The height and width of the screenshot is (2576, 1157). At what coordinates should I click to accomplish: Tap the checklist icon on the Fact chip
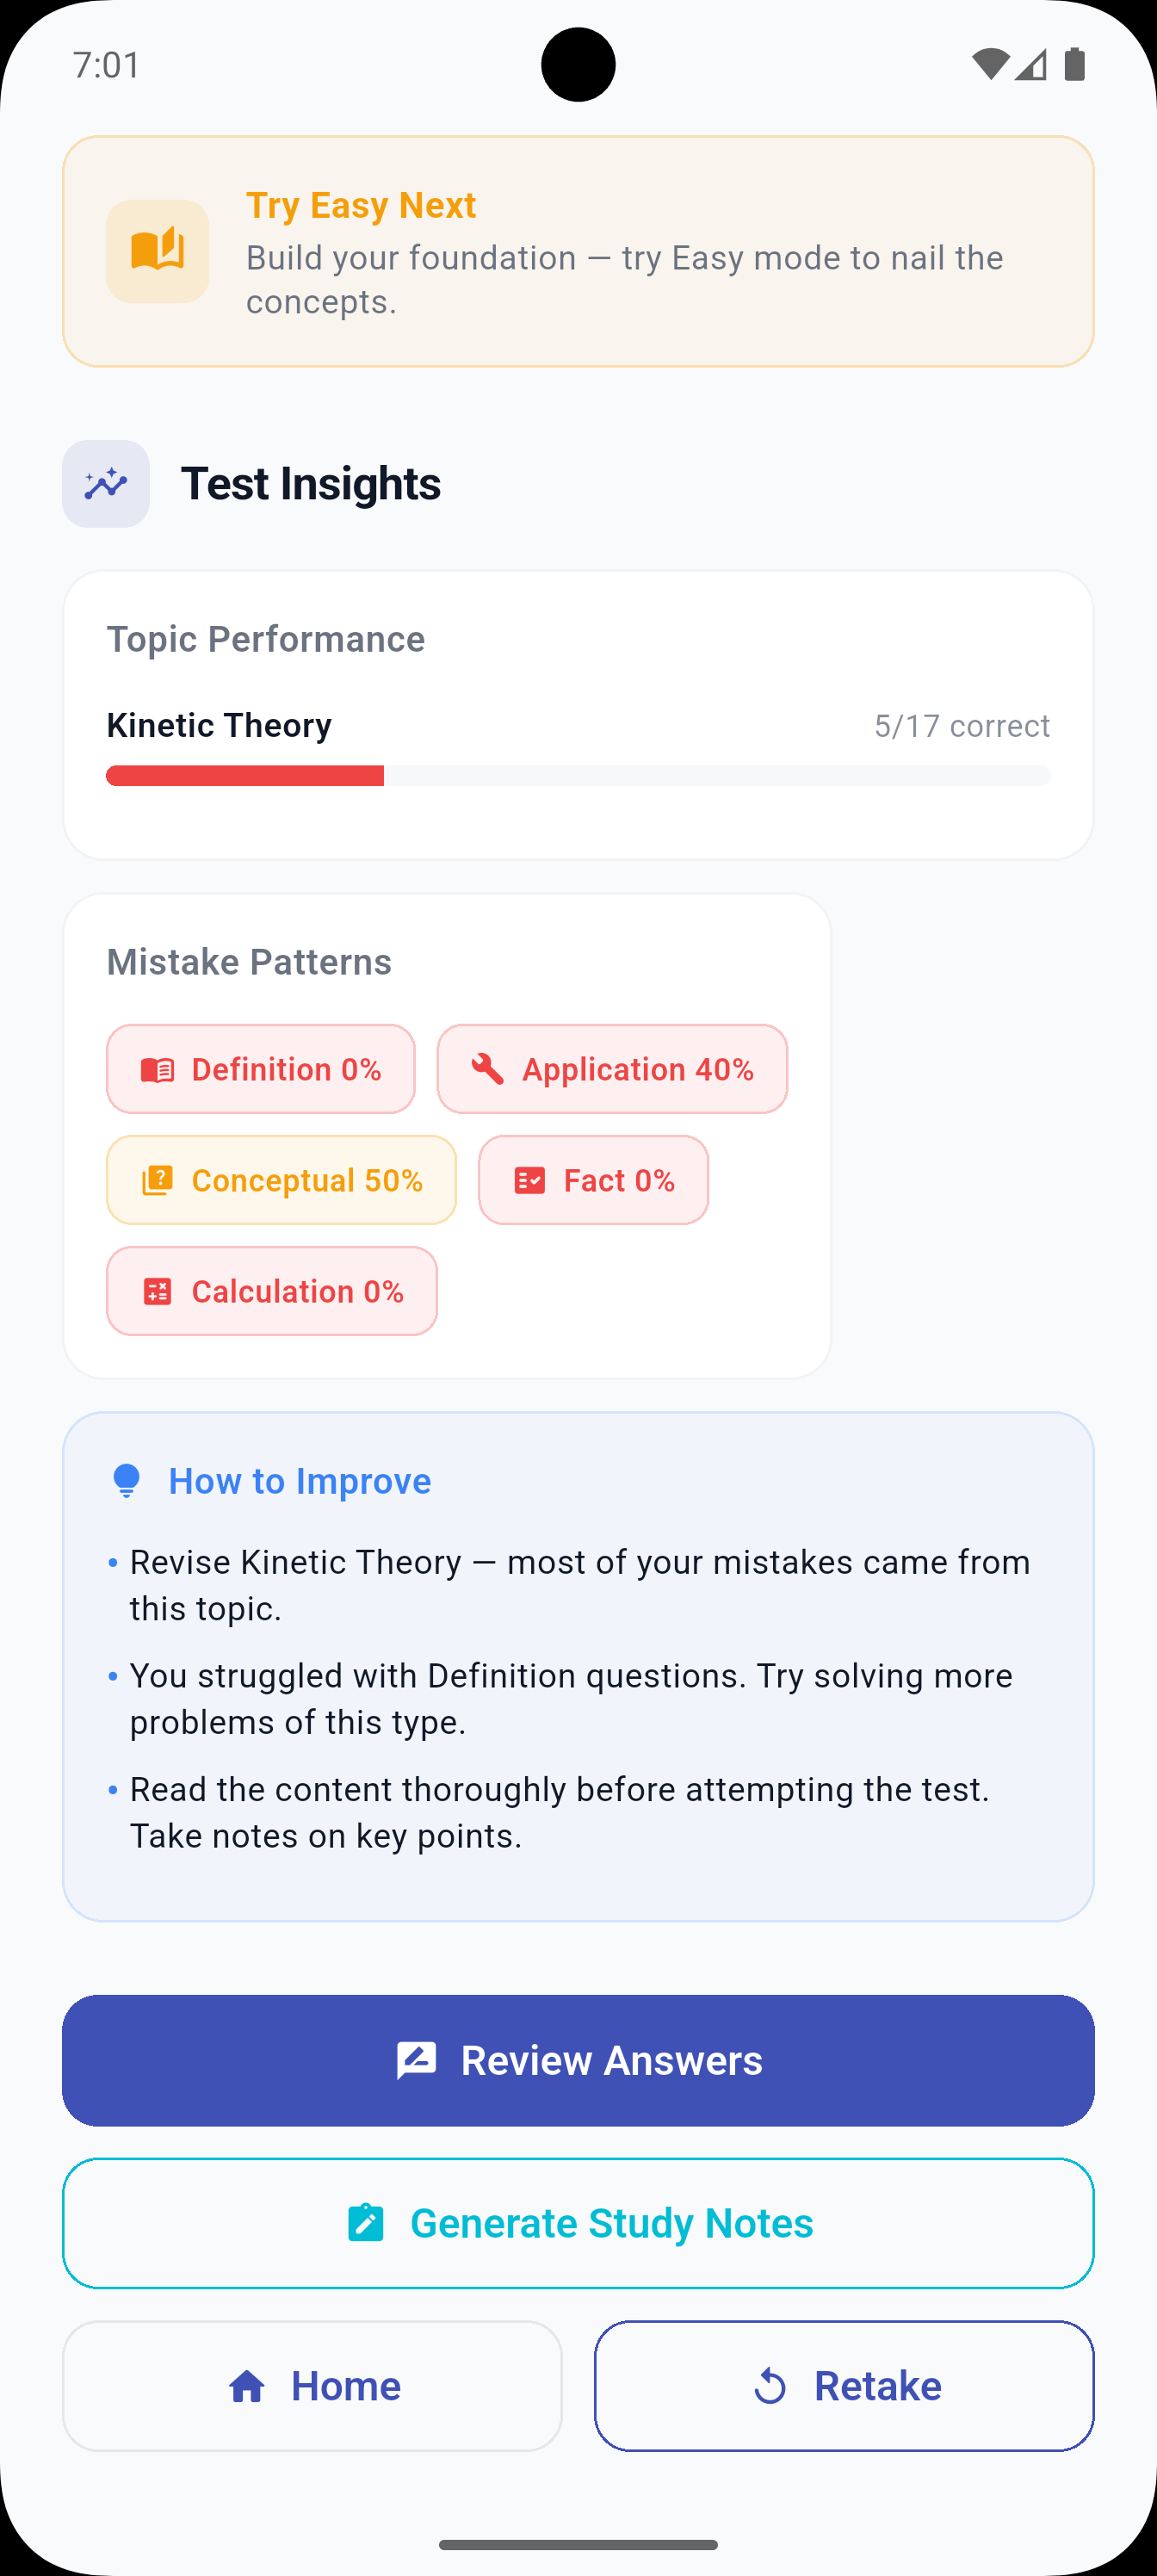[x=531, y=1179]
